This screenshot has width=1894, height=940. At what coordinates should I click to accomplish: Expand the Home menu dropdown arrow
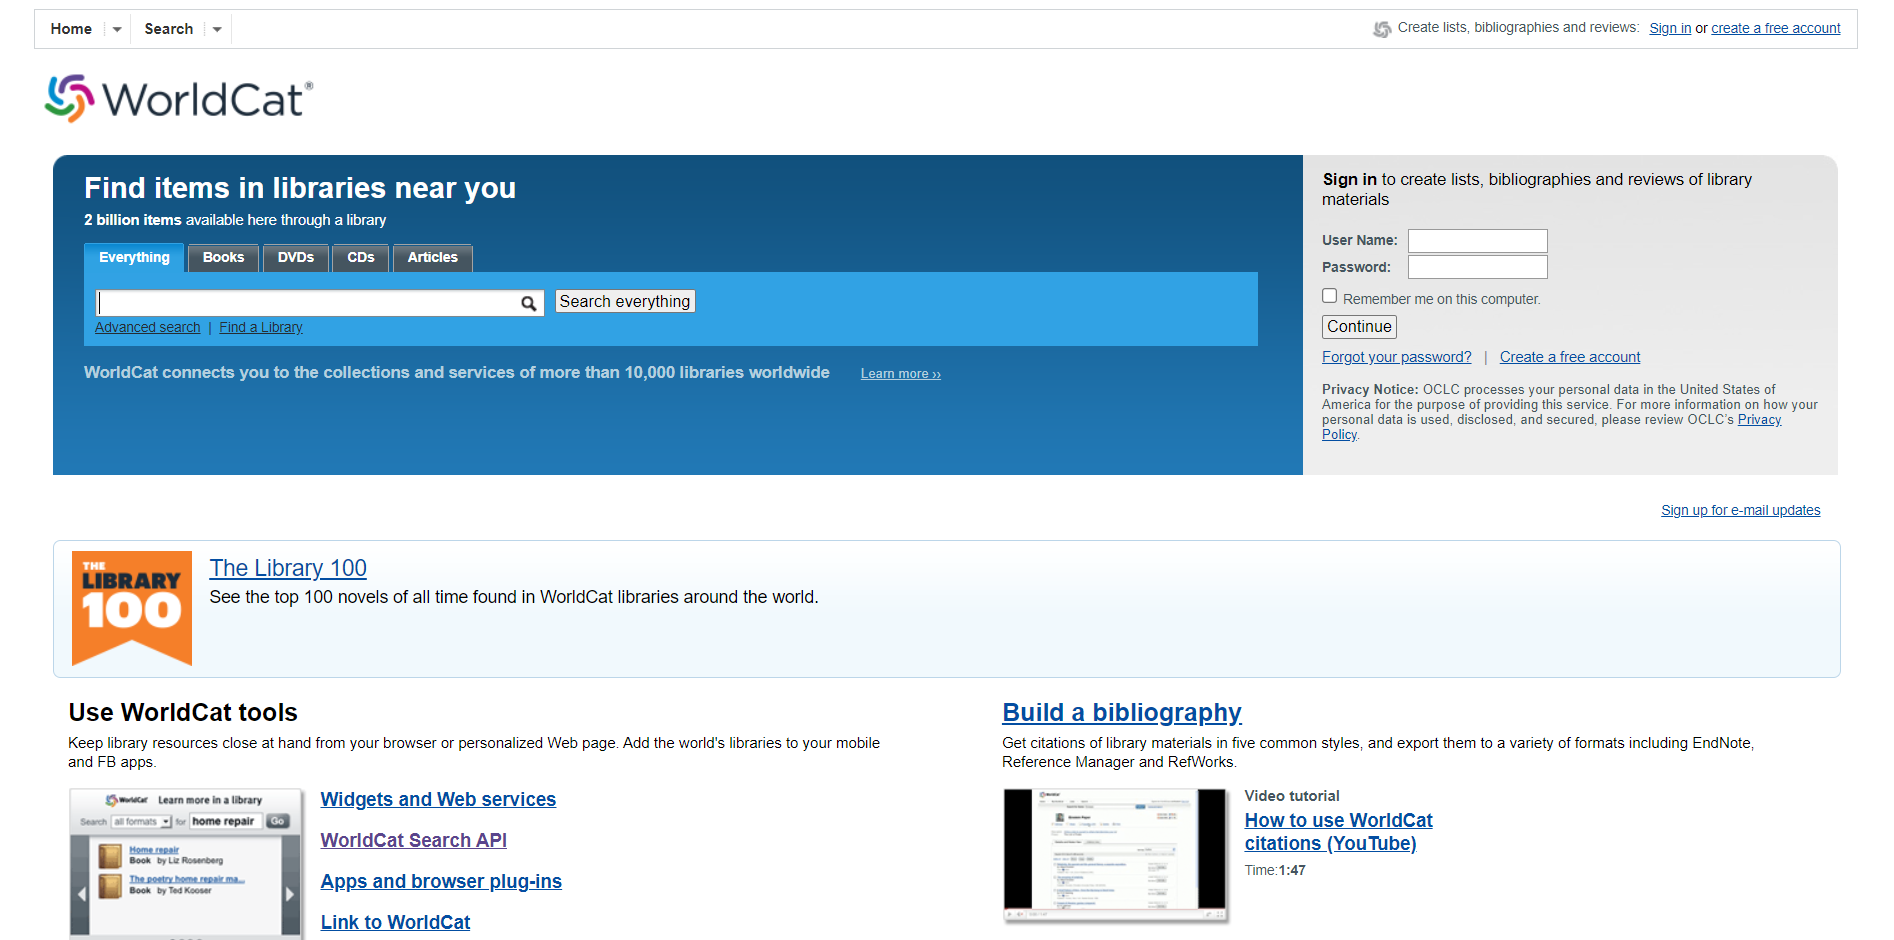coord(117,29)
